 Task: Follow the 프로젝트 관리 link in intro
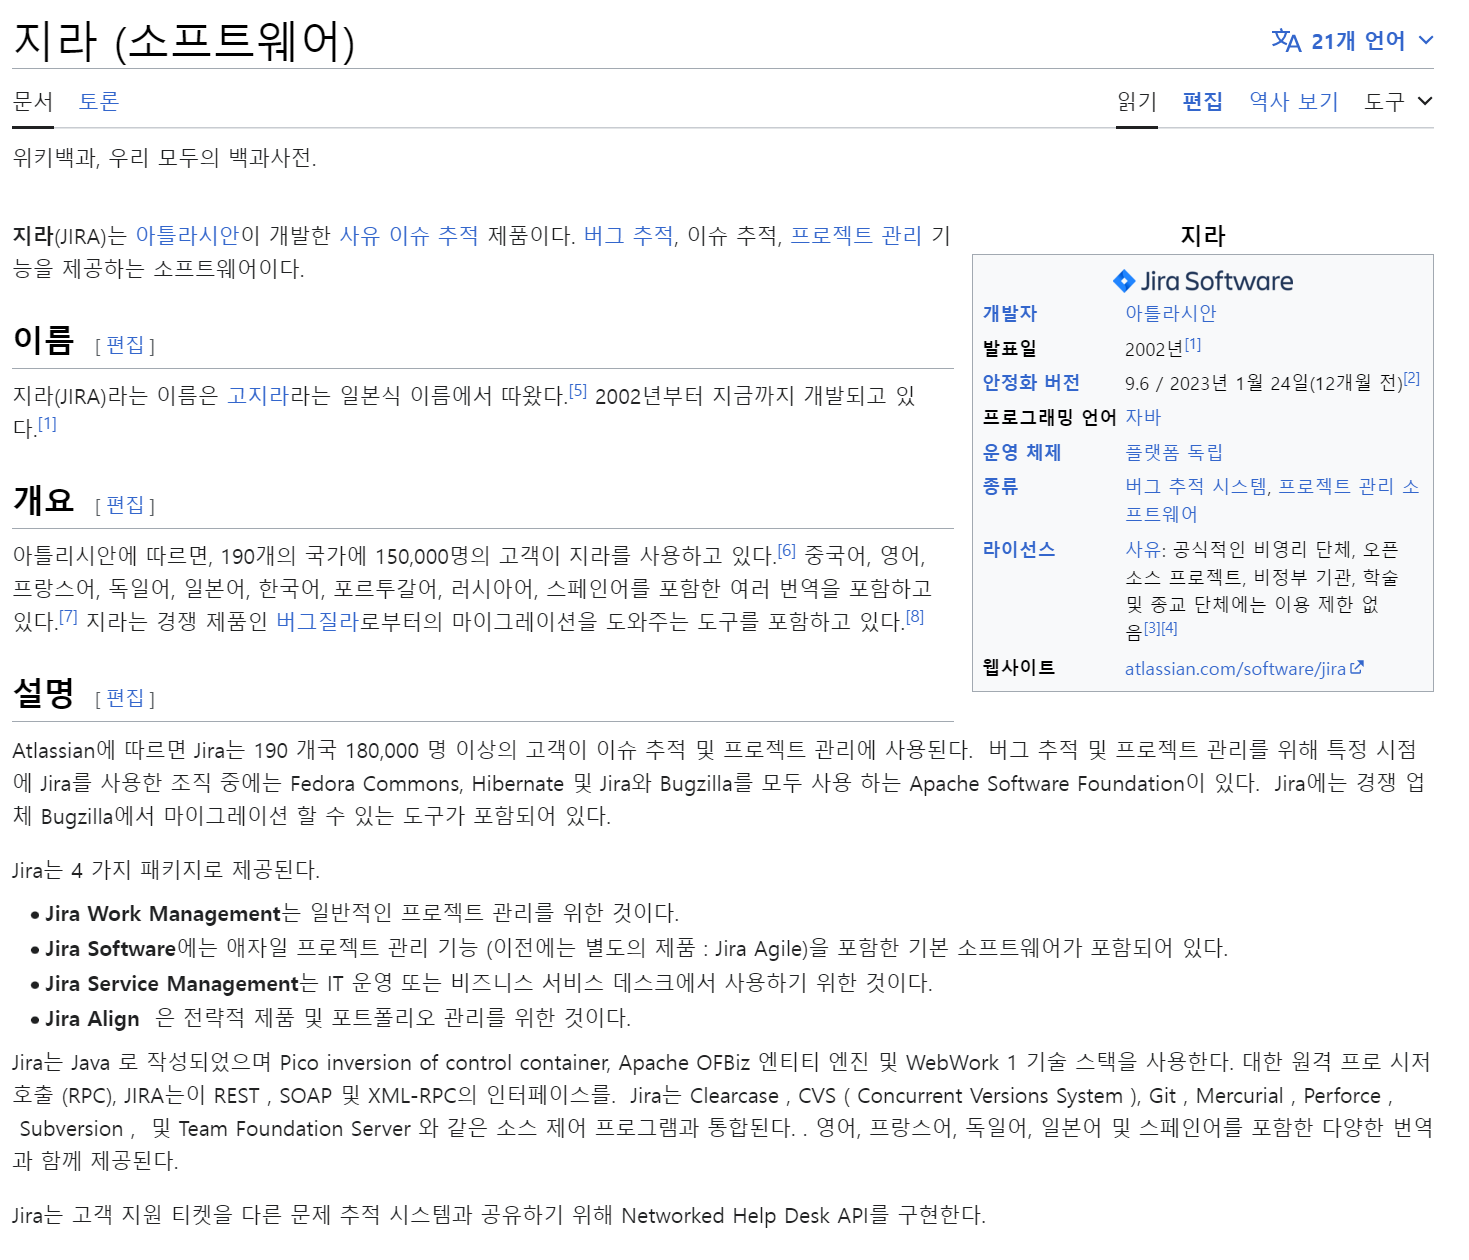856,235
